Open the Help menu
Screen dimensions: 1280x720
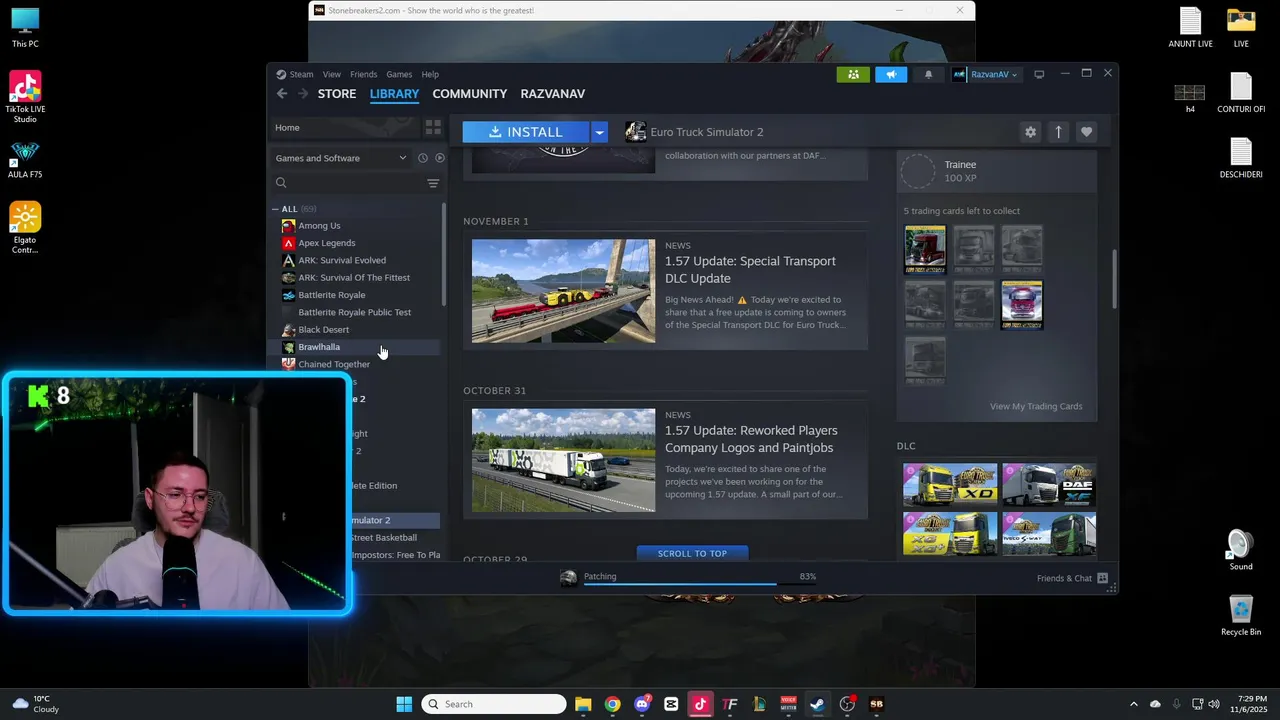(430, 74)
